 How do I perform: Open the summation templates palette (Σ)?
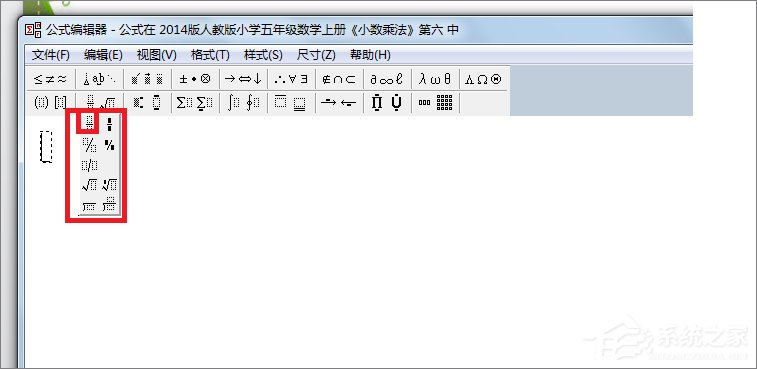[x=195, y=102]
